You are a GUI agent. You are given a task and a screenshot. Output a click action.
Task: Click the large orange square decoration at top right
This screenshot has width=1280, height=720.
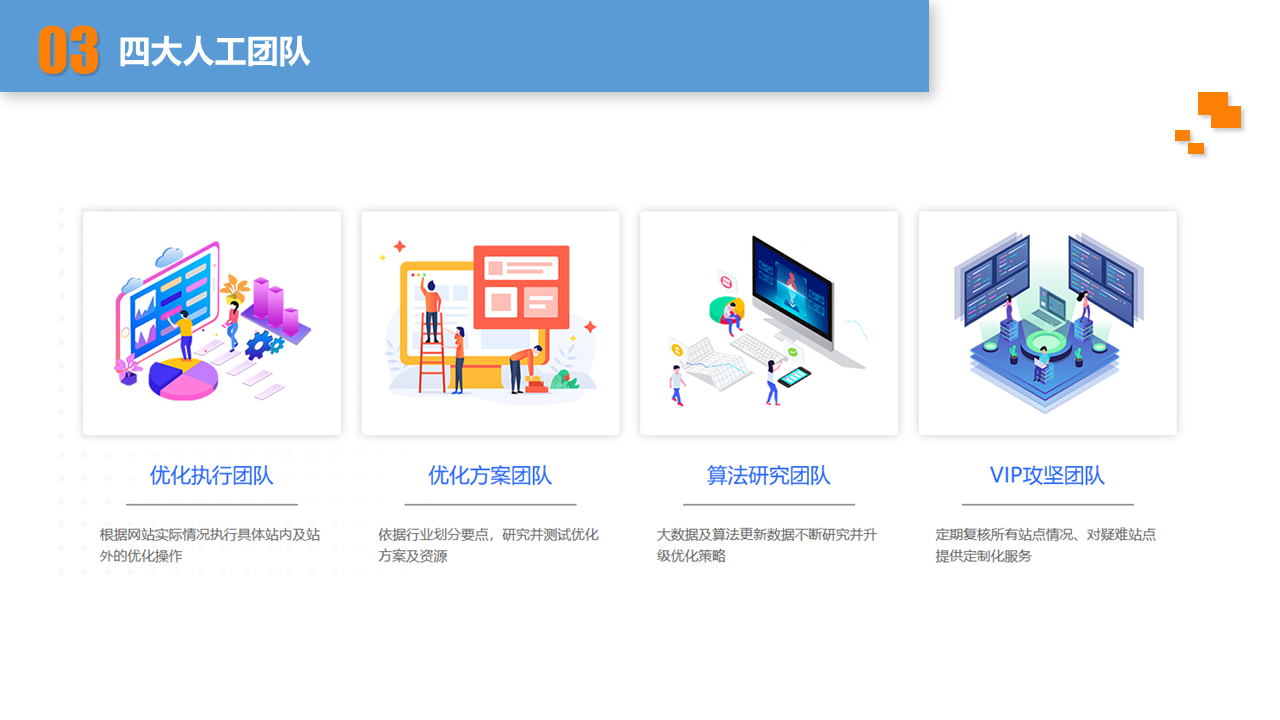1219,110
